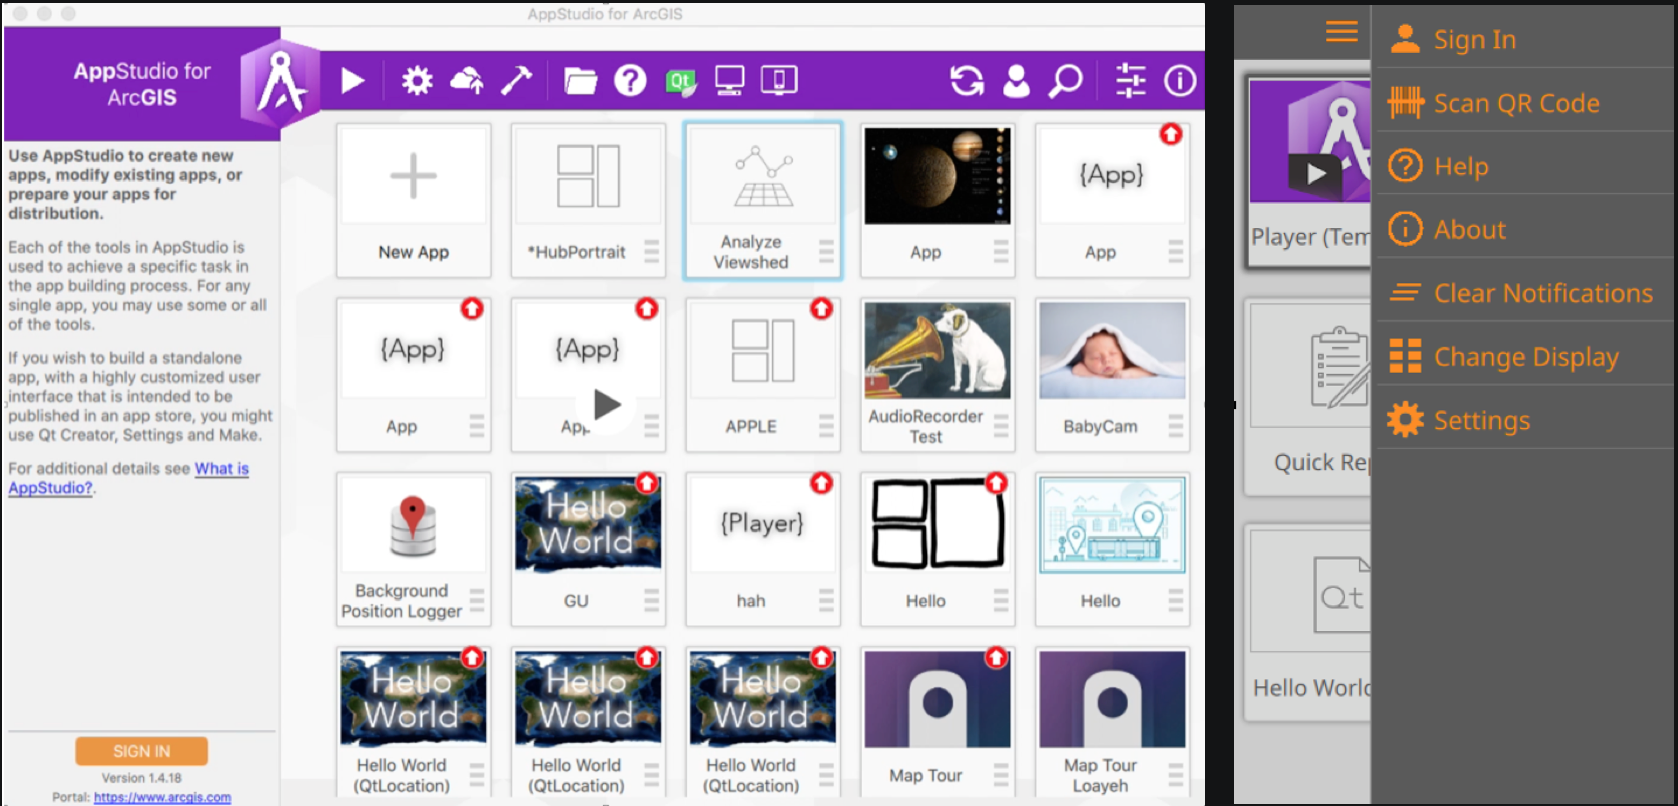Select the BabyCam app thumbnail

point(1112,350)
